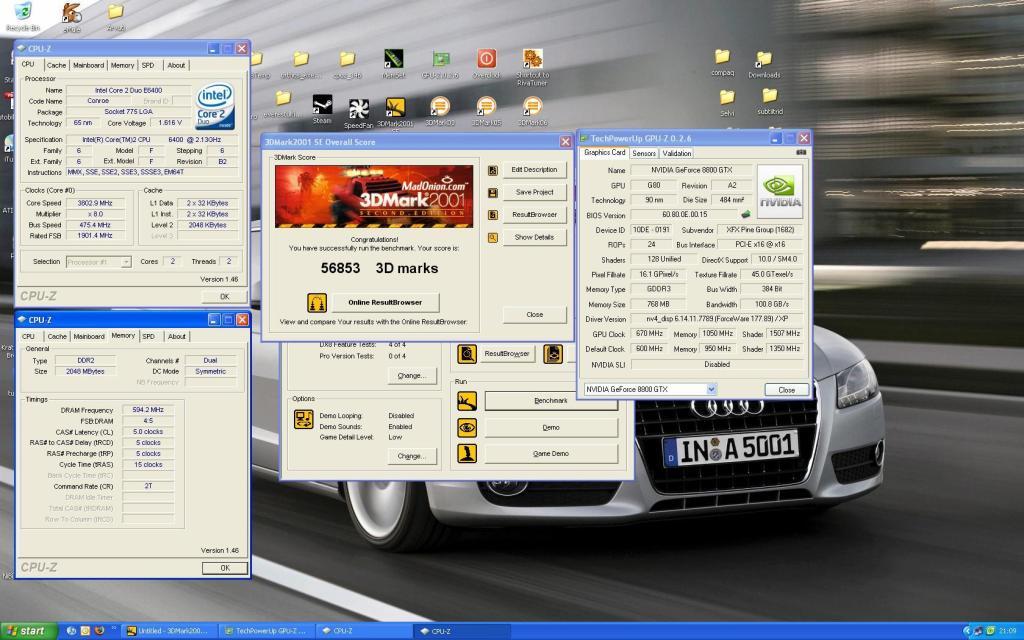
Task: Open the red Overclock desktop icon
Action: coord(486,63)
